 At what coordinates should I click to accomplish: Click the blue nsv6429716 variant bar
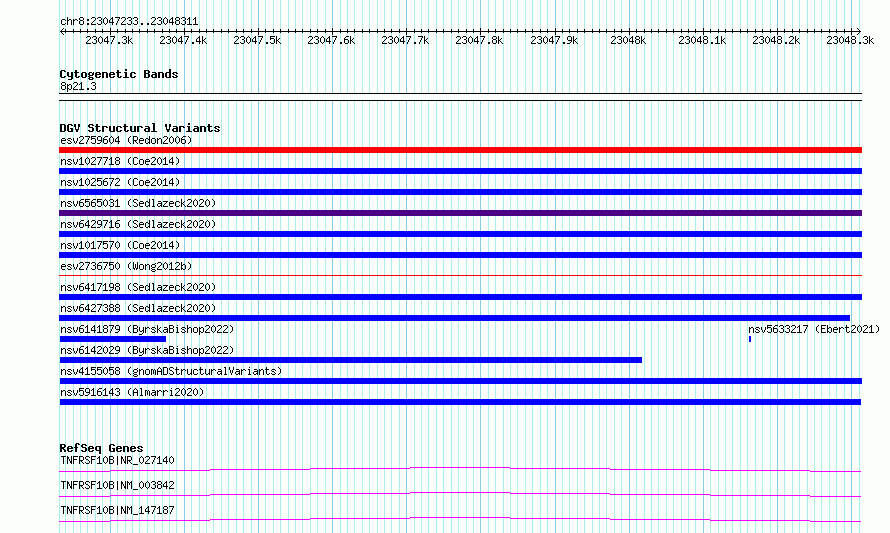pos(460,234)
